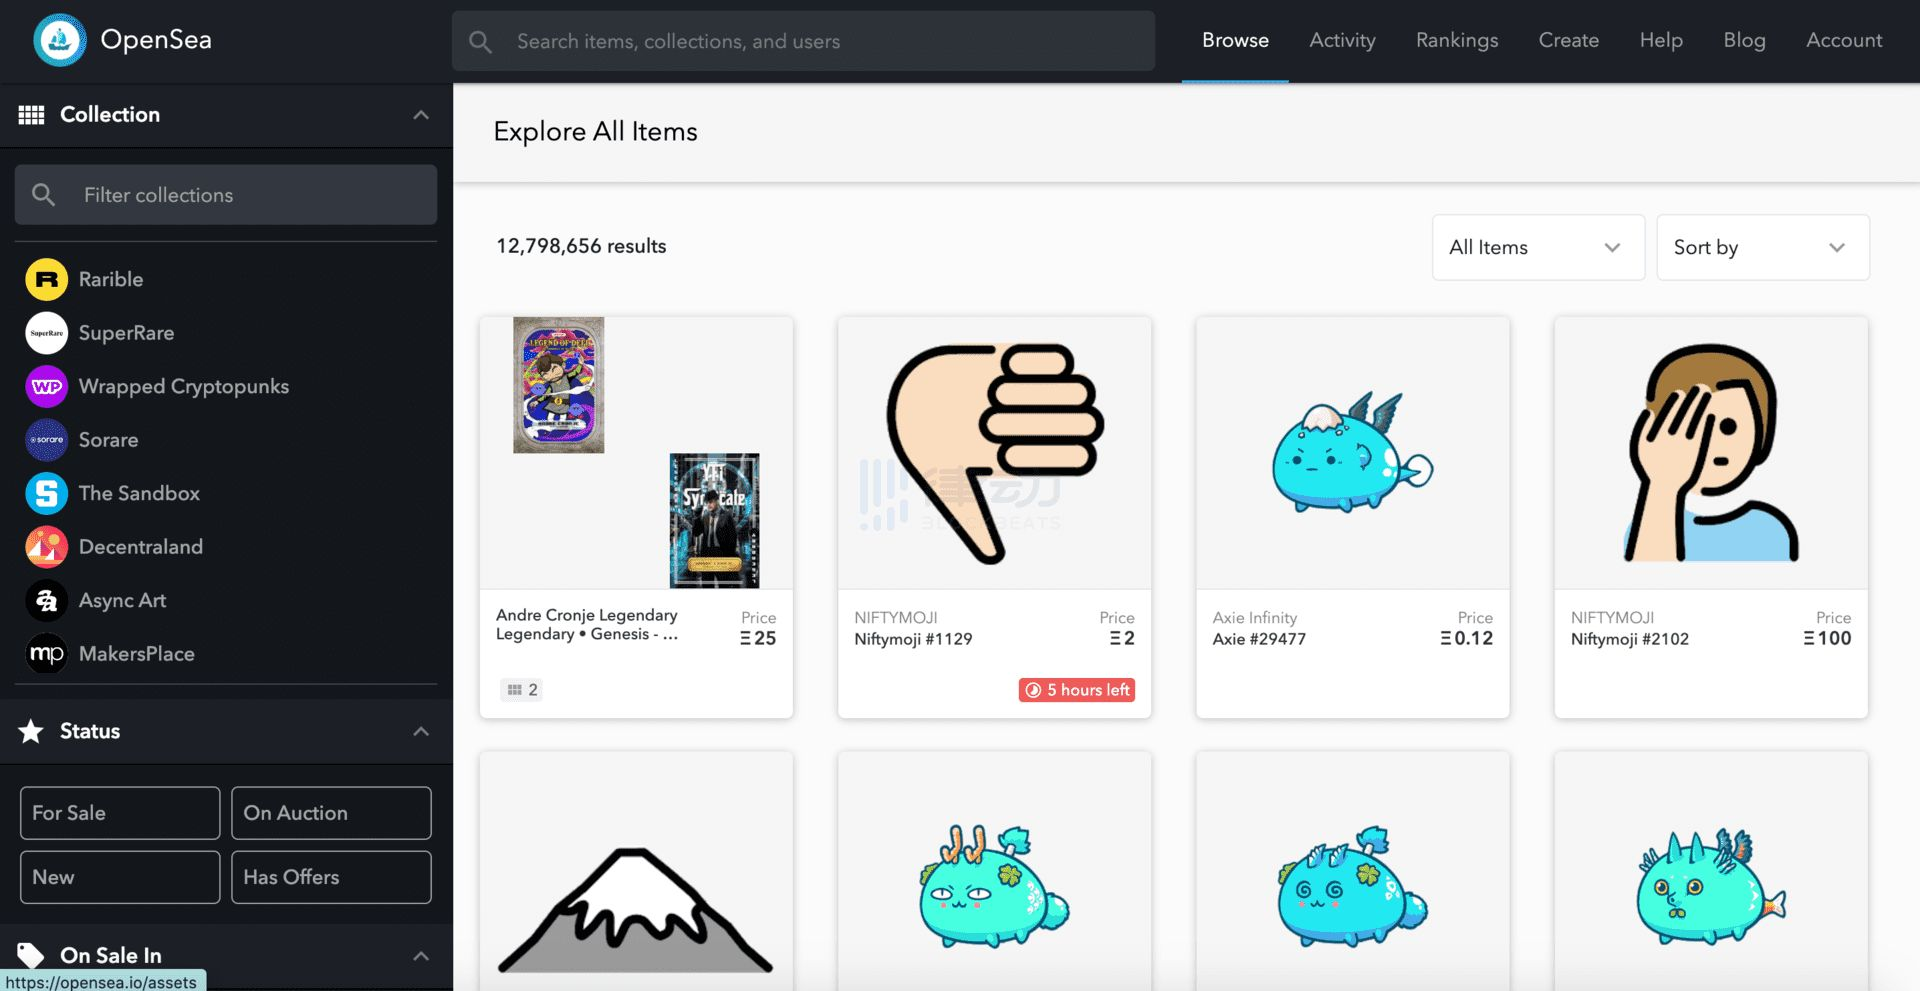Click the Wrapped Cryptopunks collection name
This screenshot has height=991, width=1920.
pos(184,386)
